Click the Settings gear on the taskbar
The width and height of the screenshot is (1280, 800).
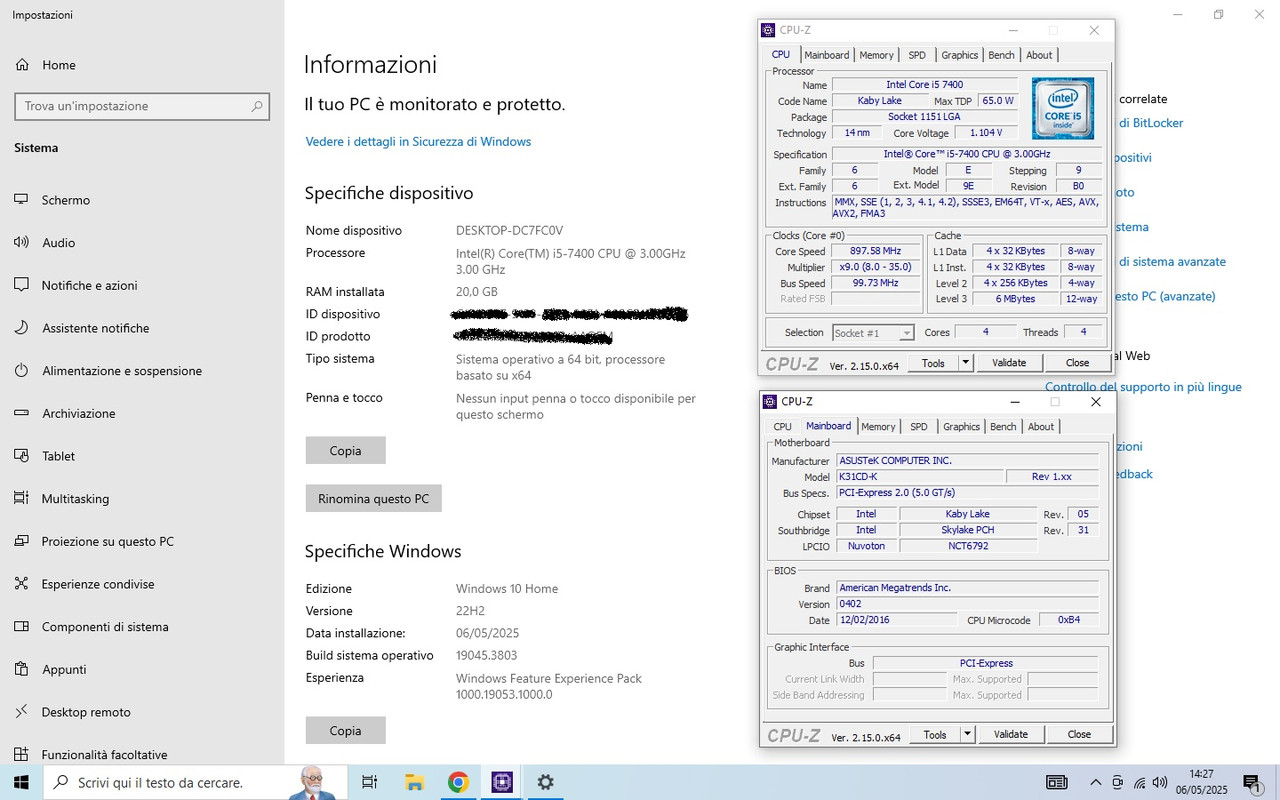[545, 782]
